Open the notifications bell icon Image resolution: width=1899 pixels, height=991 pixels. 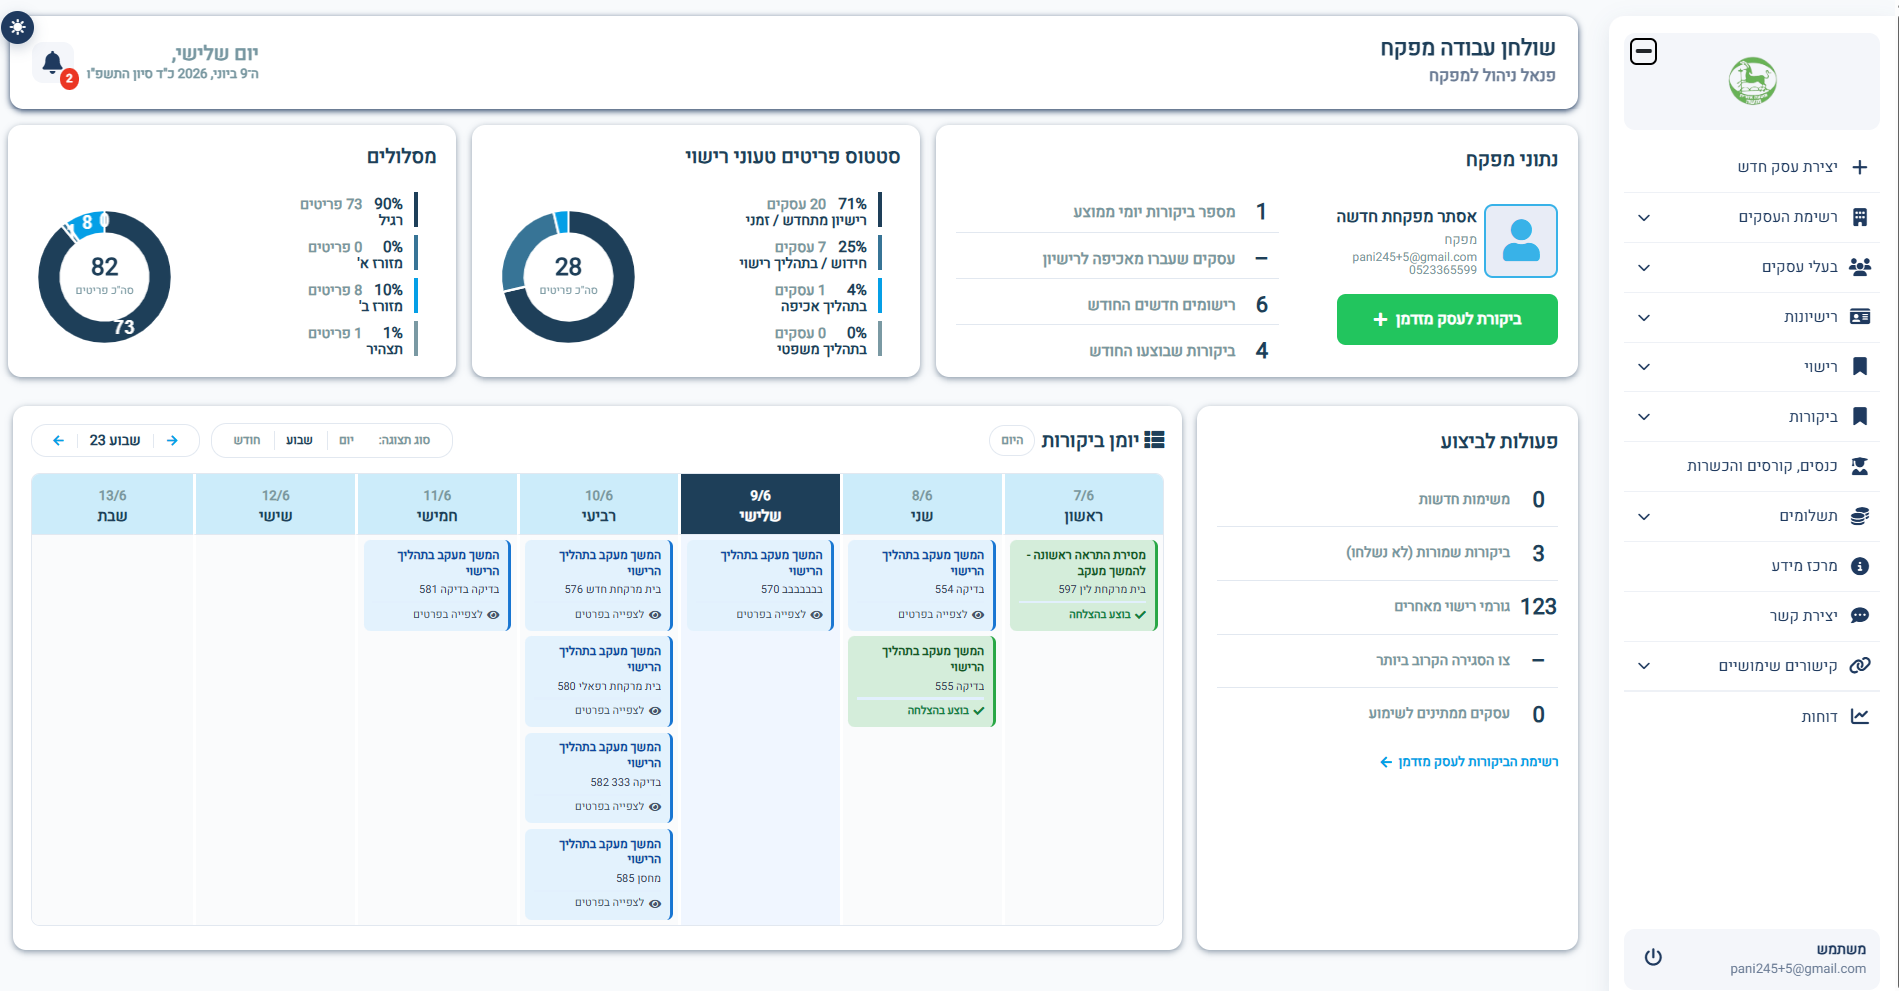coord(53,63)
